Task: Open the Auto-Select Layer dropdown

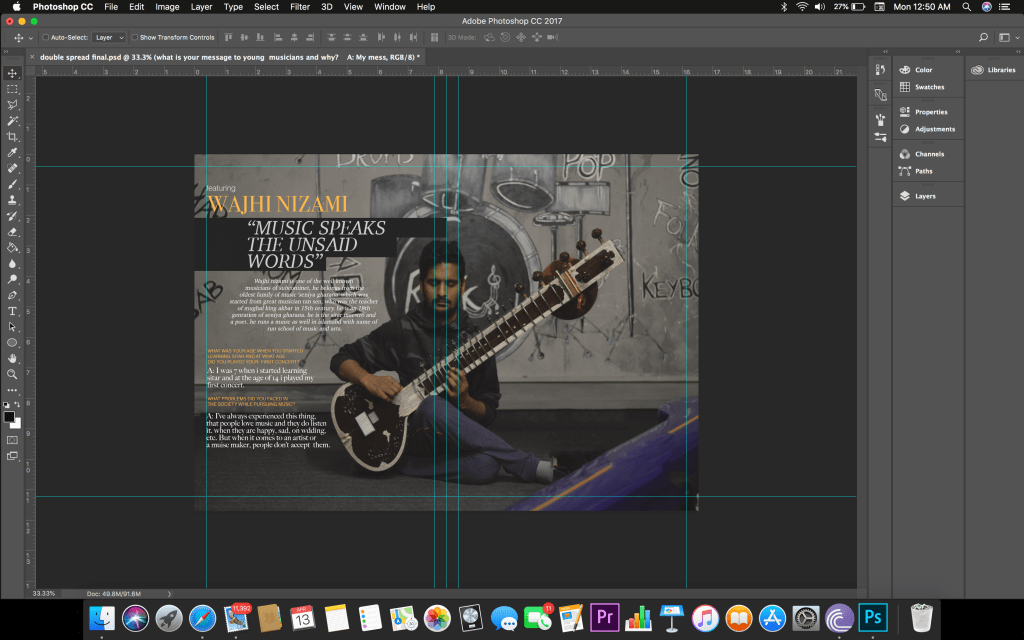Action: (x=109, y=37)
